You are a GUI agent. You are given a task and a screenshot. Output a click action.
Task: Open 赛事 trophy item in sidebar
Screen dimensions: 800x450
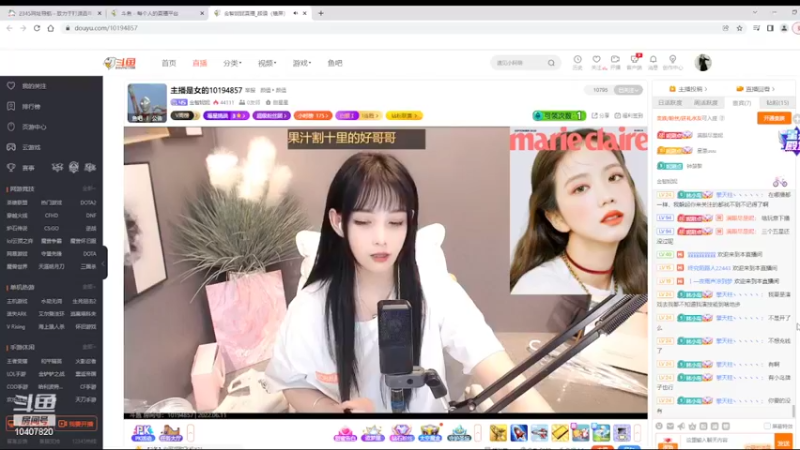(28, 168)
